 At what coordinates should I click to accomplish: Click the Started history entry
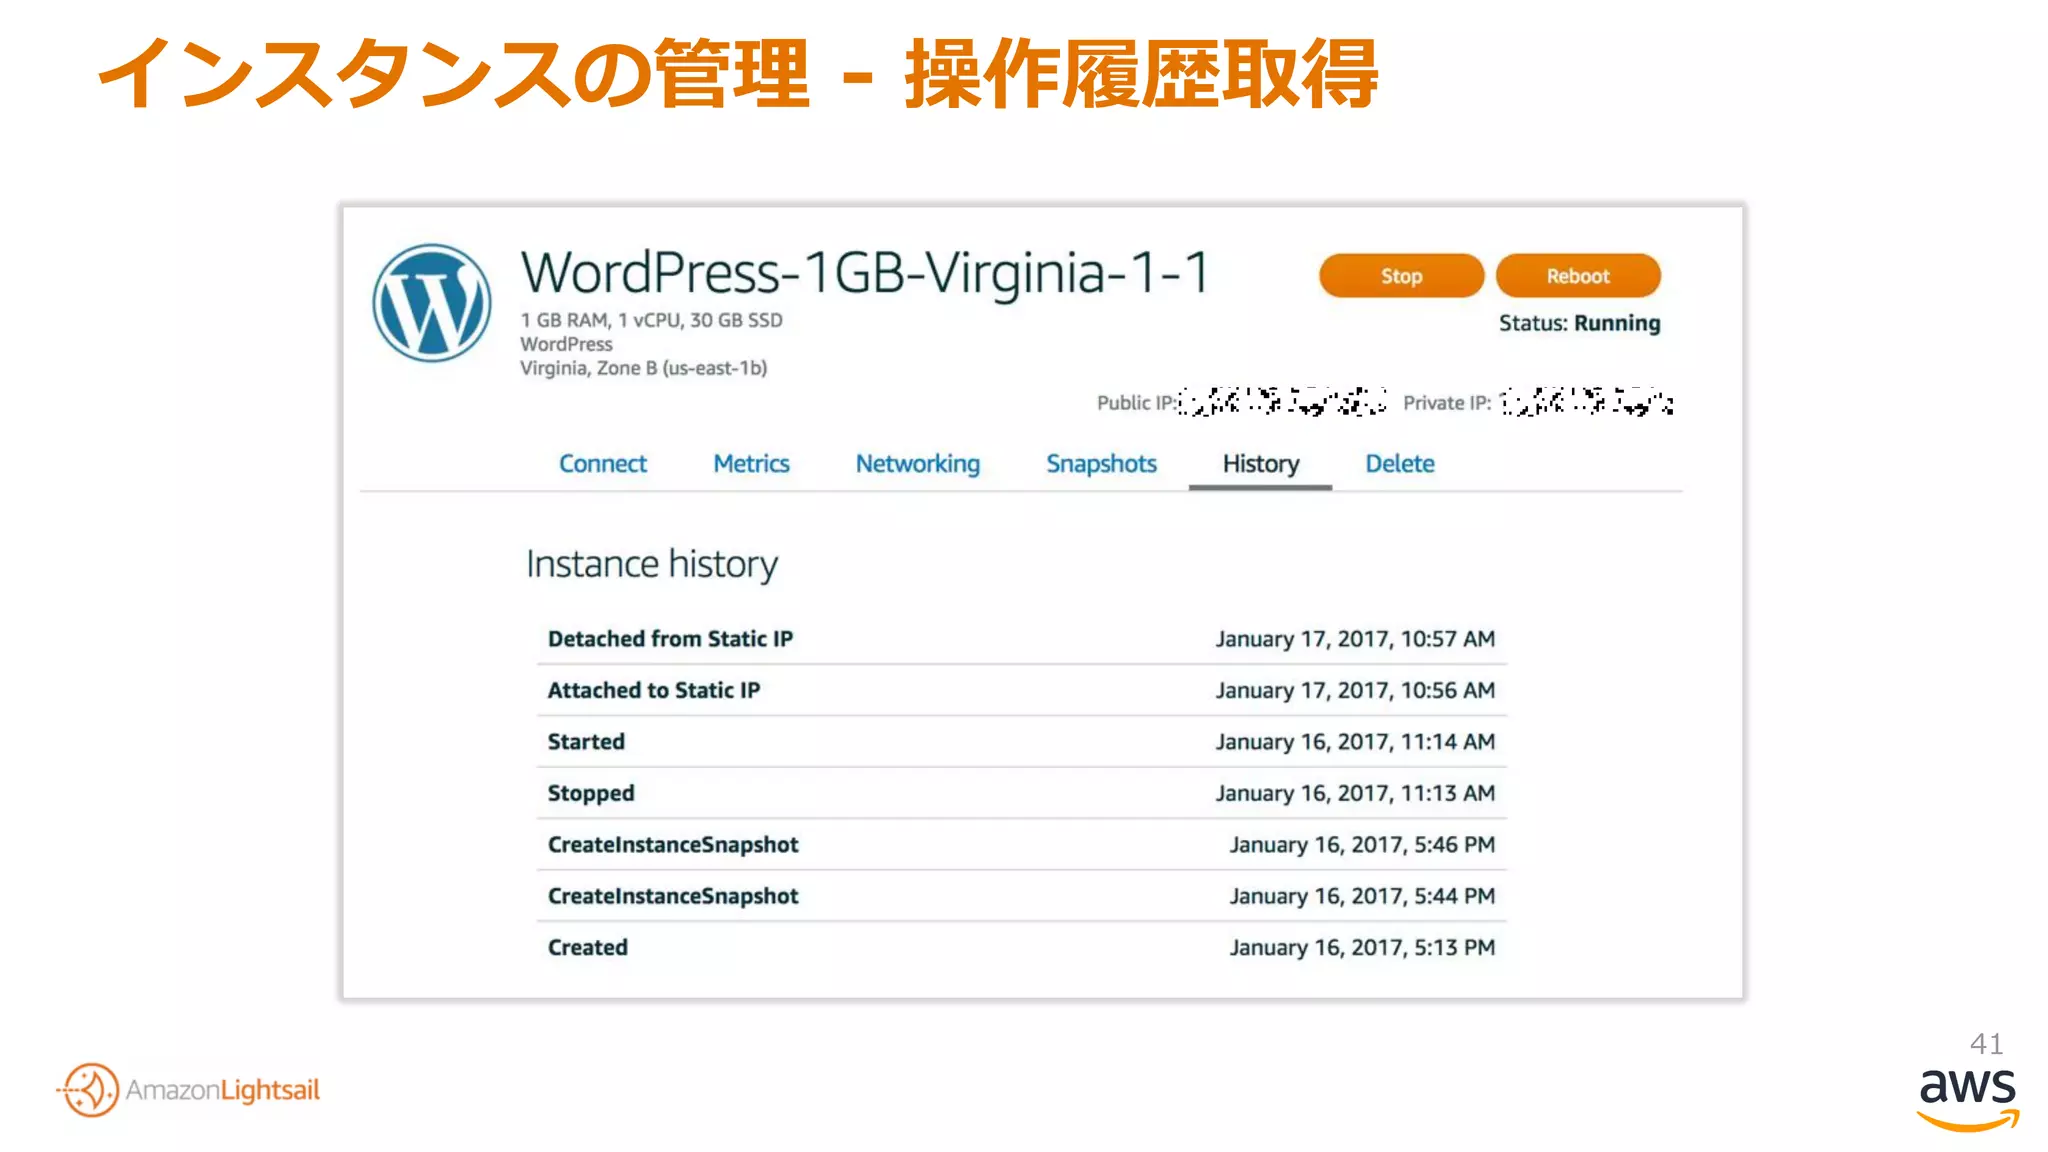pyautogui.click(x=586, y=742)
